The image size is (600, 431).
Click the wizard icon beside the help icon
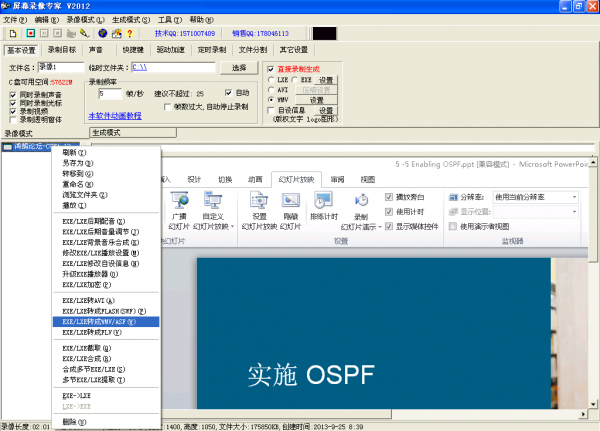click(117, 33)
